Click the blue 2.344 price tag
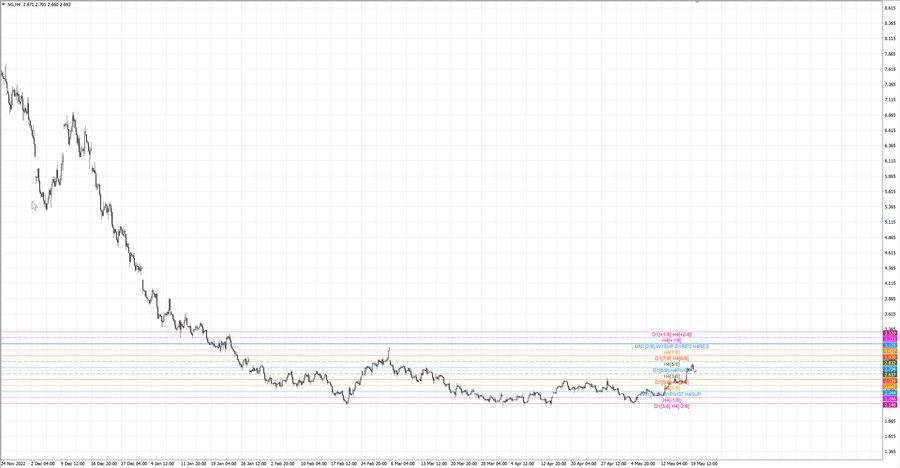Image resolution: width=900 pixels, height=468 pixels. coord(890,393)
